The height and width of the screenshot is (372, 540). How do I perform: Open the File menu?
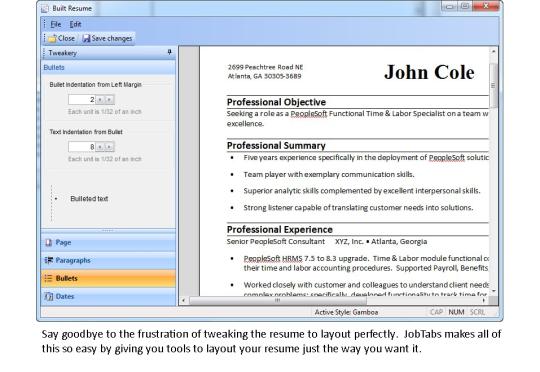click(55, 24)
